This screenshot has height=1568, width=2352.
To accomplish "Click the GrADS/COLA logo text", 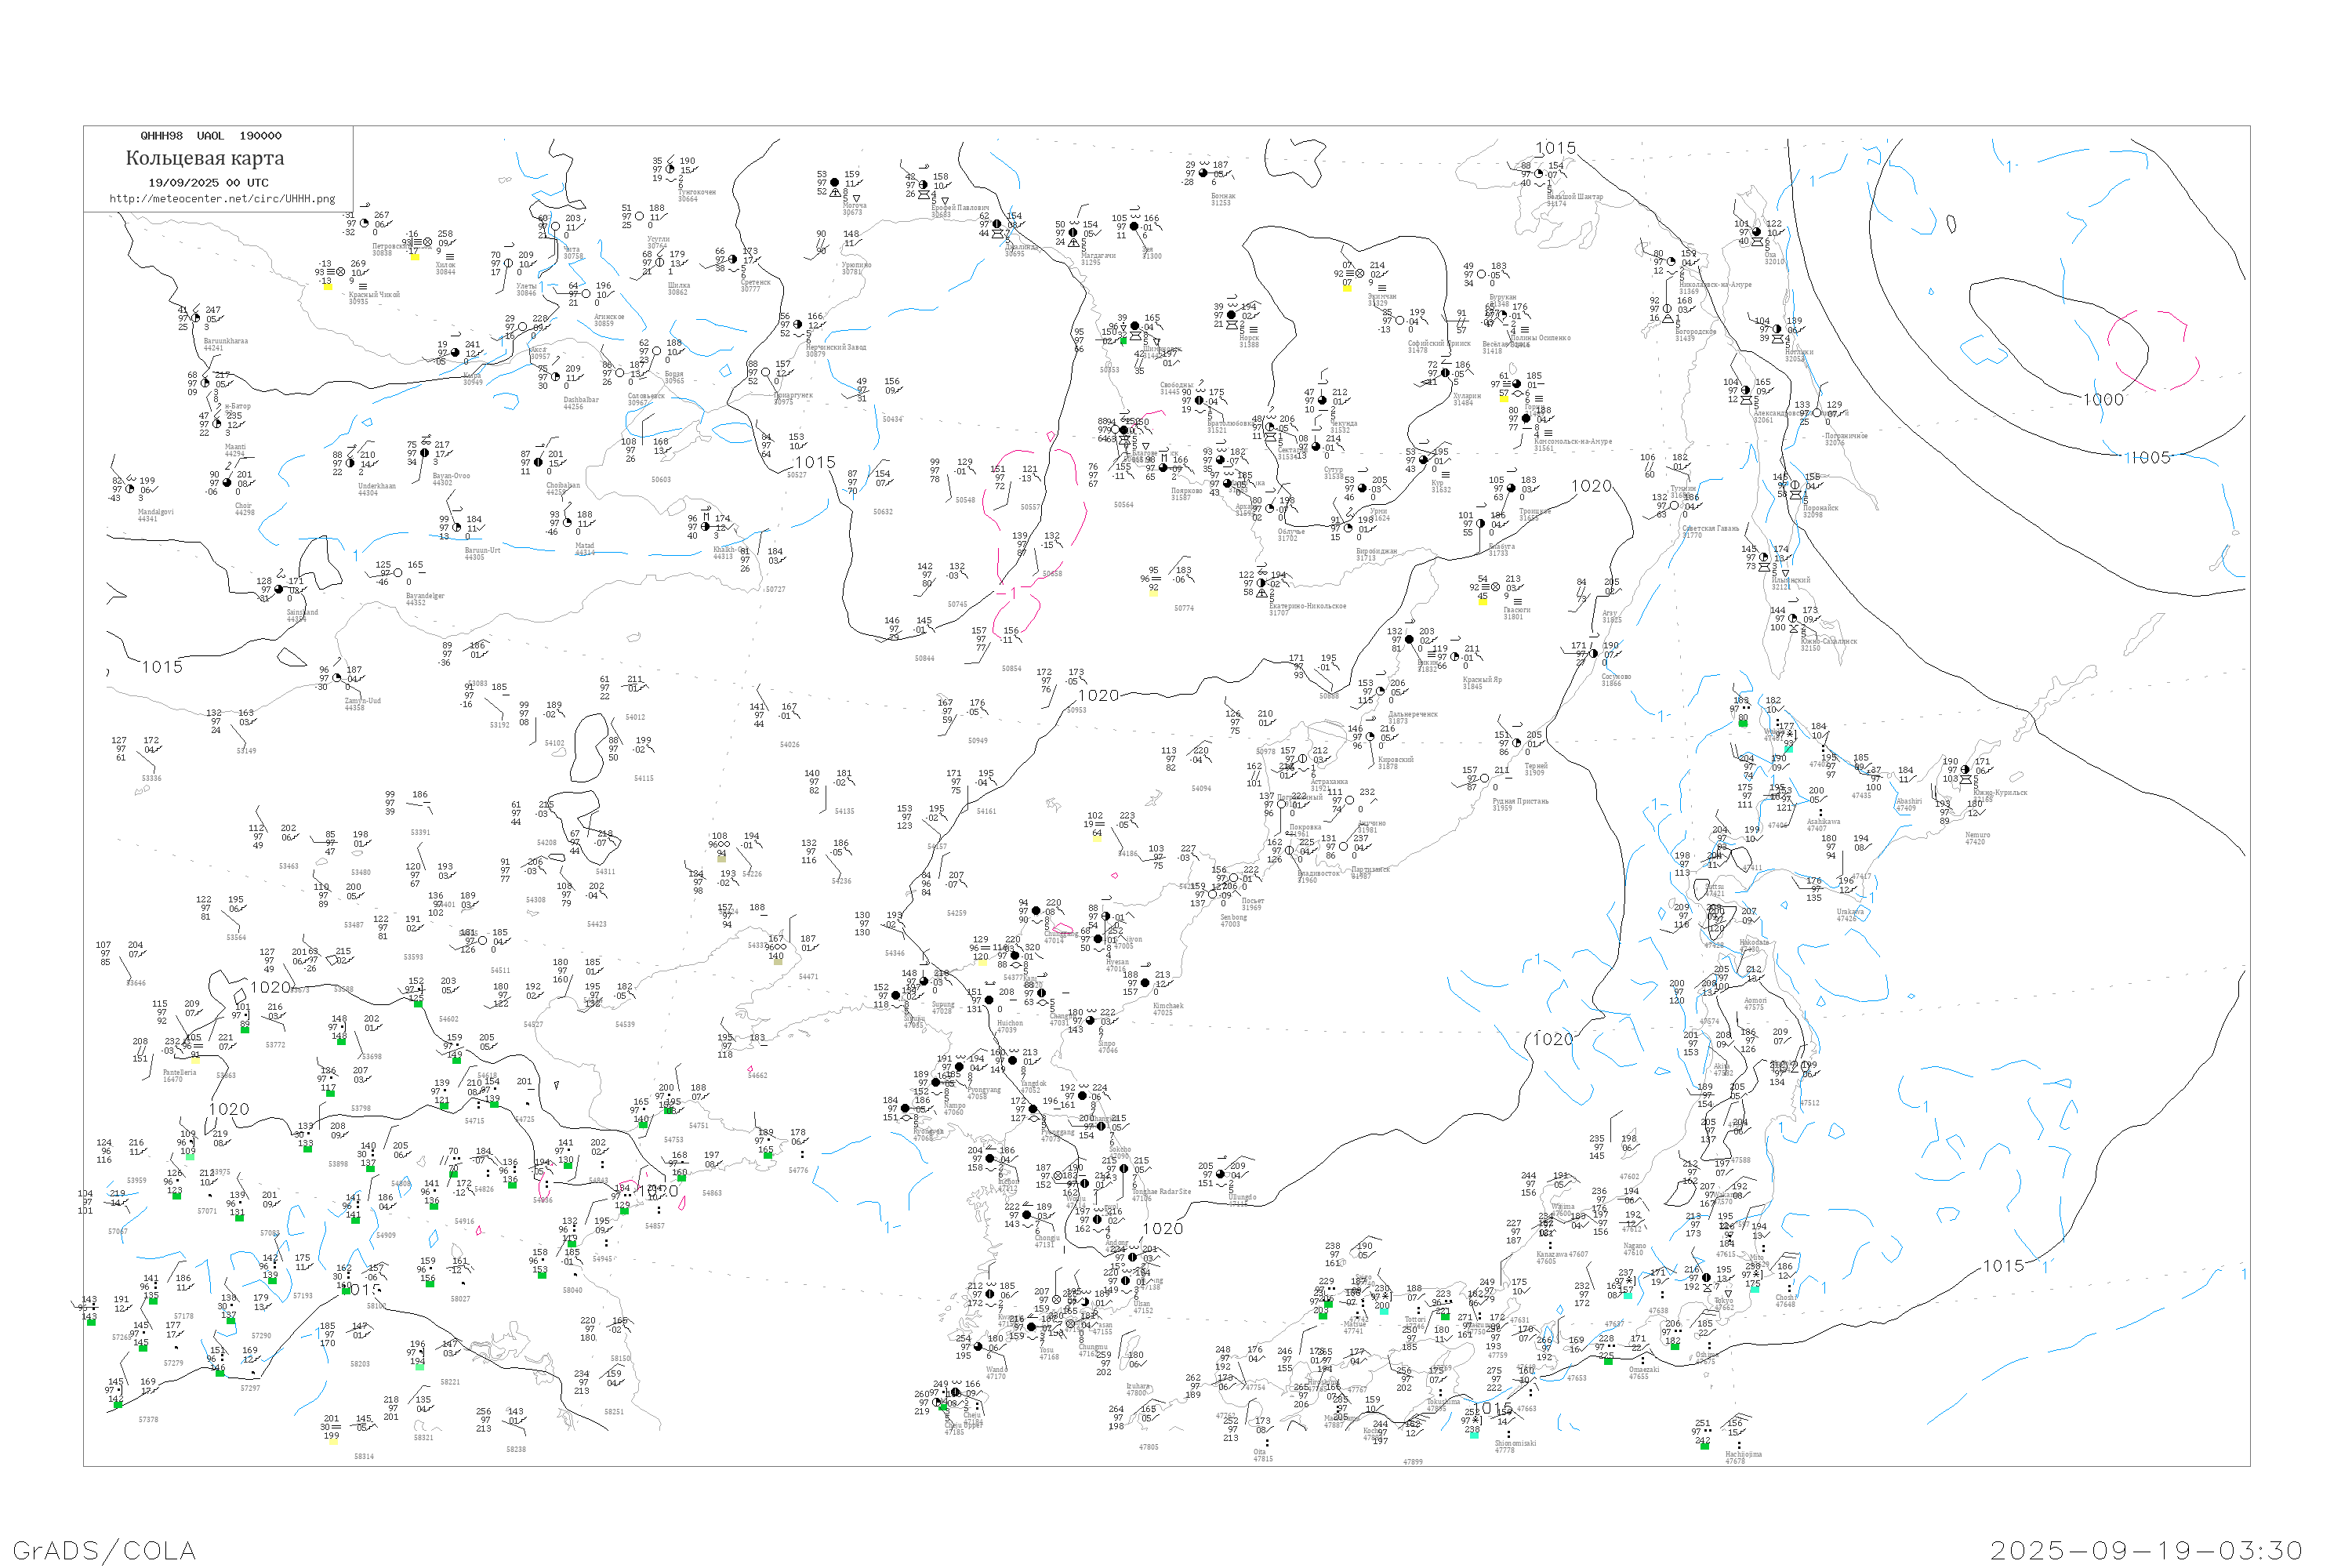I will pos(104,1550).
